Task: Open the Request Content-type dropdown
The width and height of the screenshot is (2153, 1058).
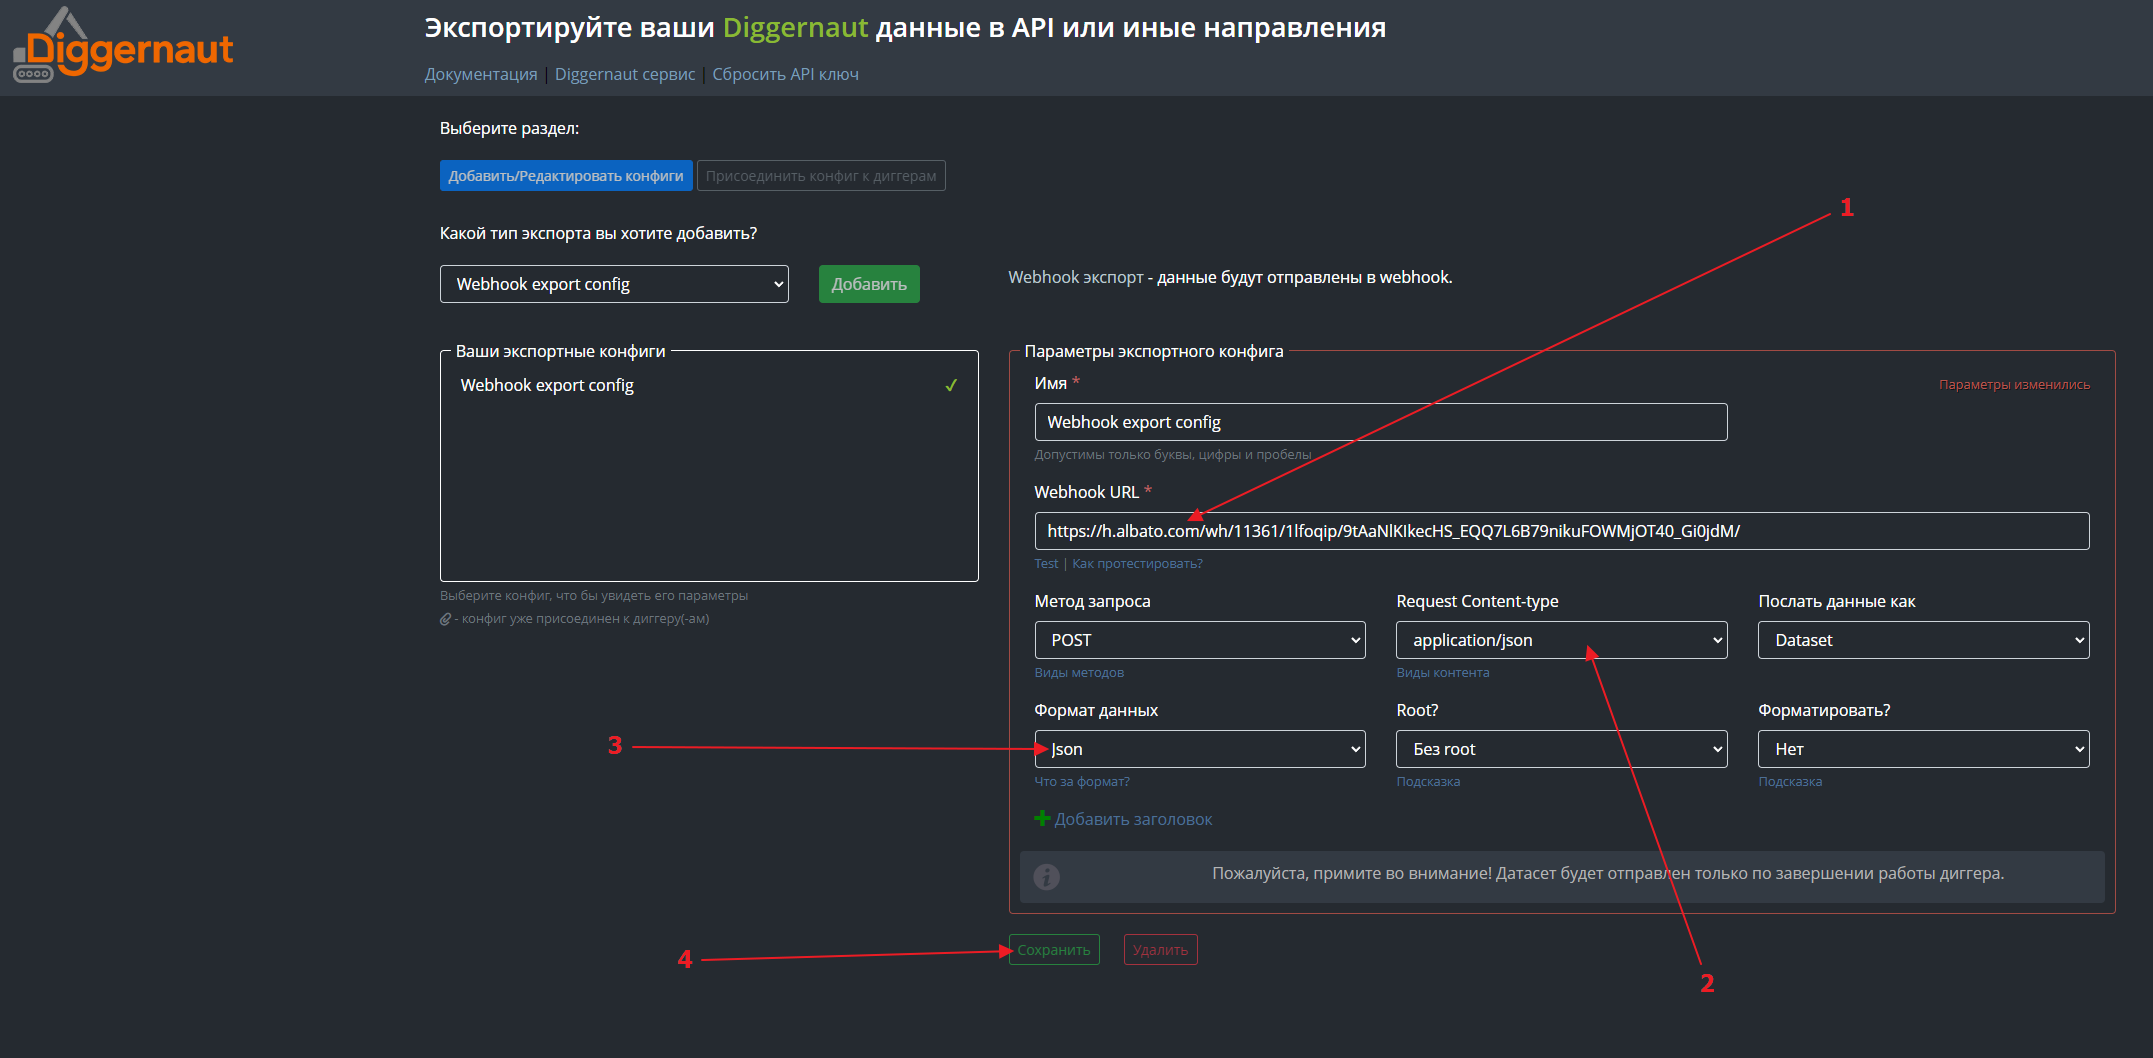Action: click(1562, 640)
